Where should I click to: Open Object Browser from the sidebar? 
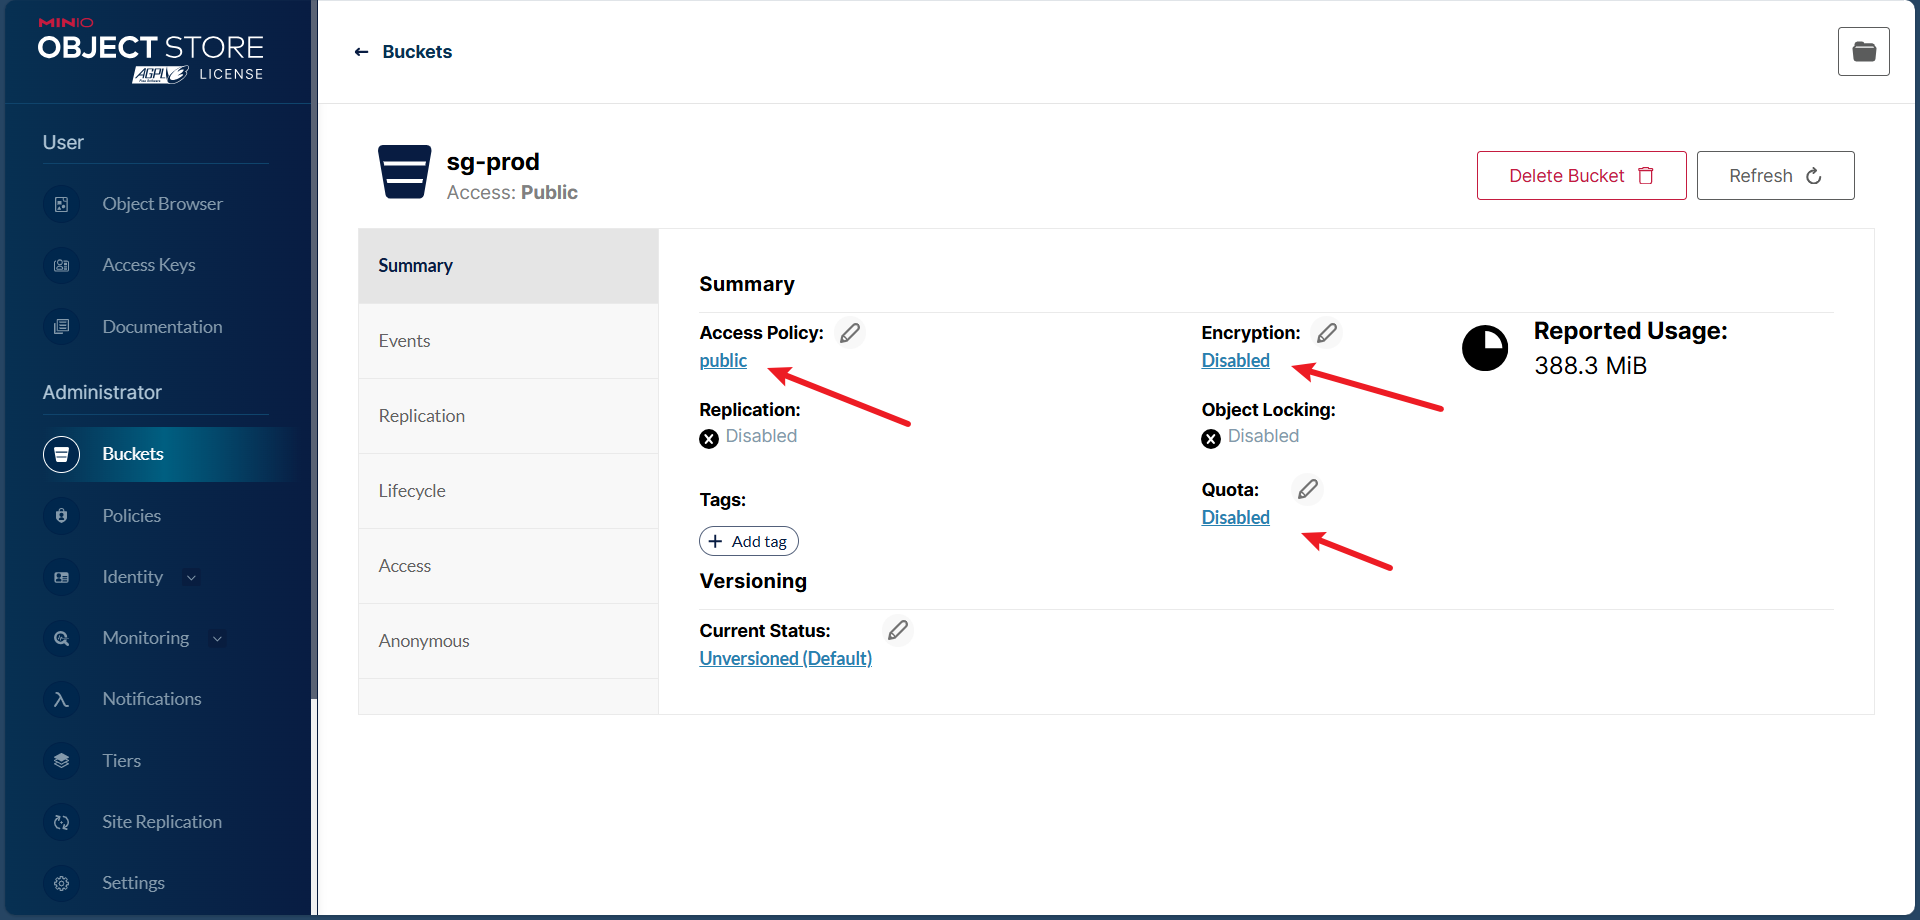[x=162, y=204]
